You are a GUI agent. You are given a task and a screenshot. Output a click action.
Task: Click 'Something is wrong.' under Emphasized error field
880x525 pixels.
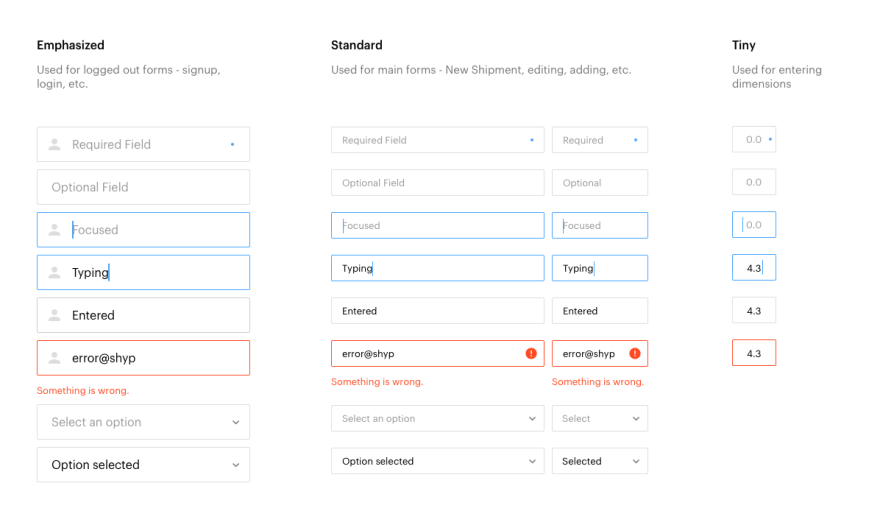[x=83, y=390]
